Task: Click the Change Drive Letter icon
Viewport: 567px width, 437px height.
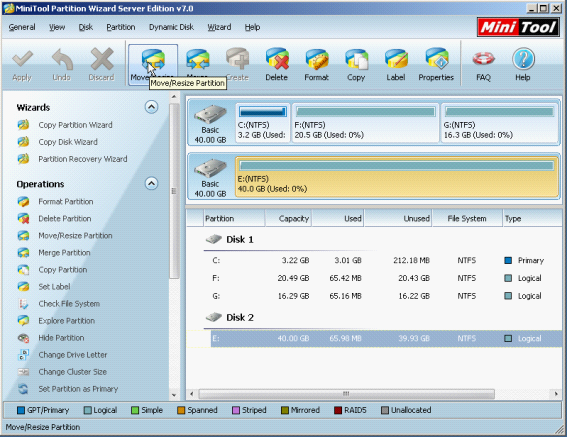Action: point(24,355)
